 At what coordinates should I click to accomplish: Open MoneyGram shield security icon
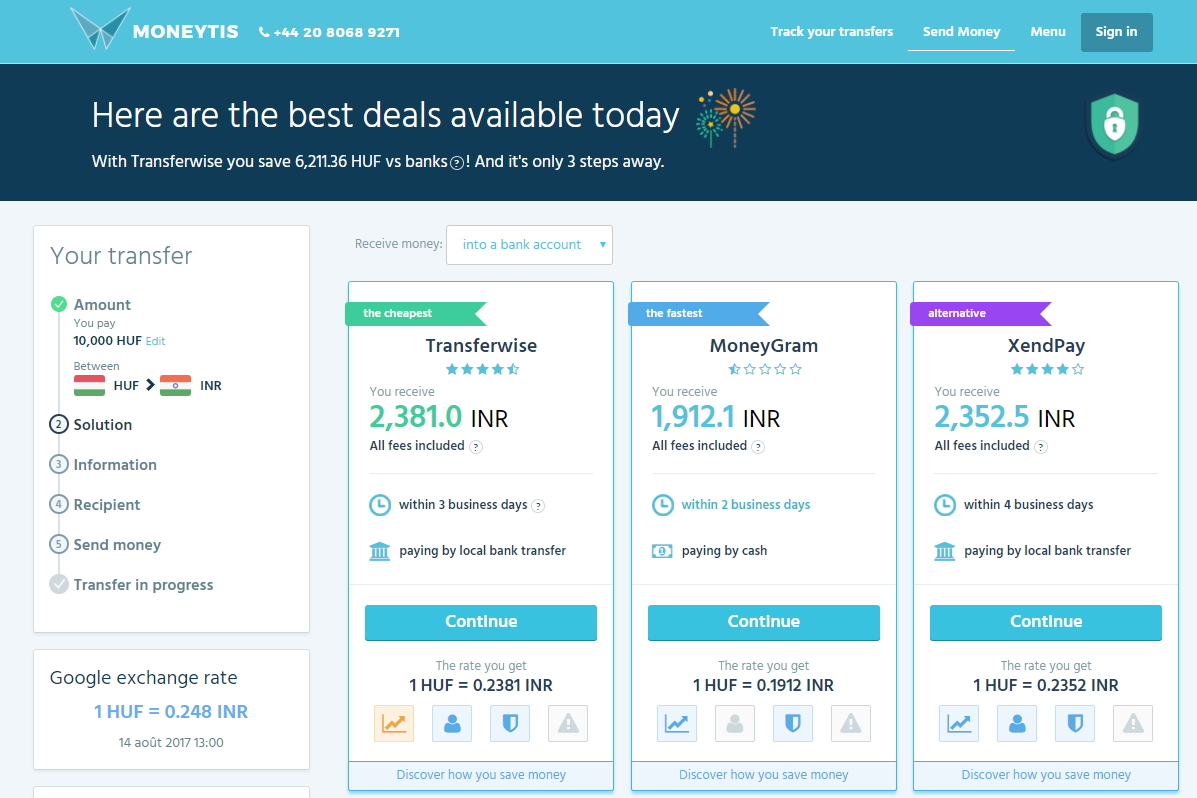[x=792, y=723]
